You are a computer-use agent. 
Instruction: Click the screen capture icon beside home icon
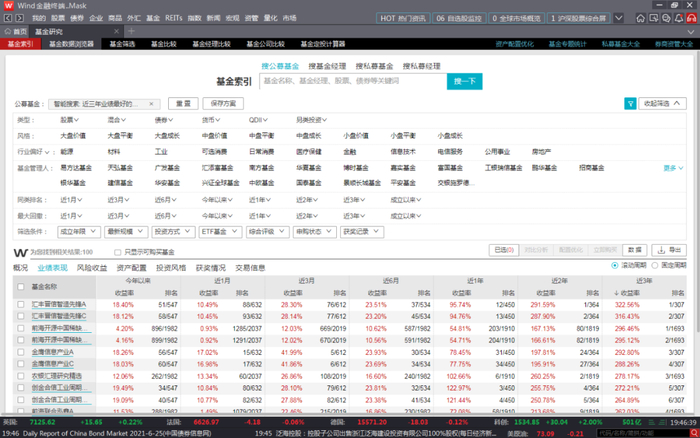point(654,18)
